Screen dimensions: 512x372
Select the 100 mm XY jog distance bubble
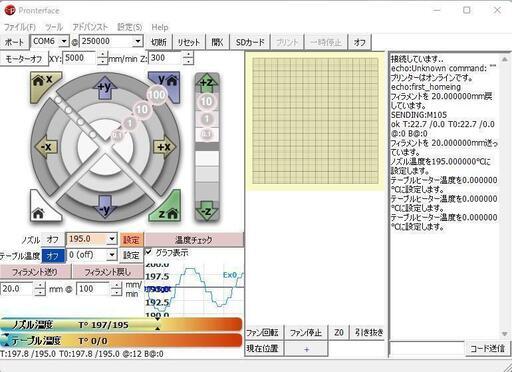[x=156, y=95]
